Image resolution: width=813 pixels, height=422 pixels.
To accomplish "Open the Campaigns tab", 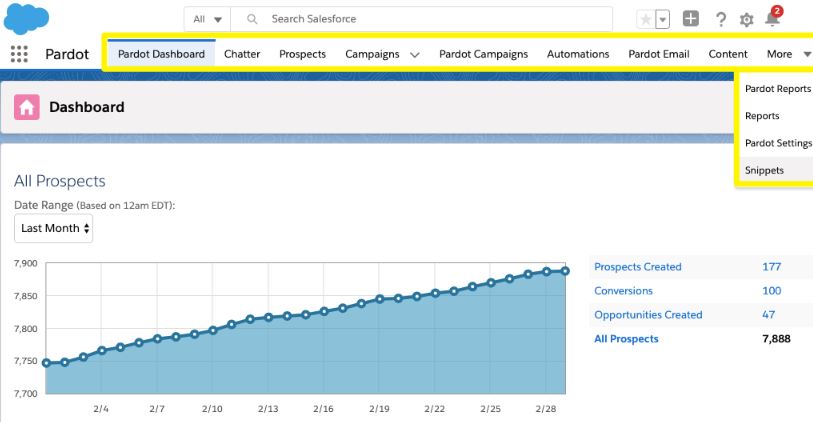I will coord(372,54).
